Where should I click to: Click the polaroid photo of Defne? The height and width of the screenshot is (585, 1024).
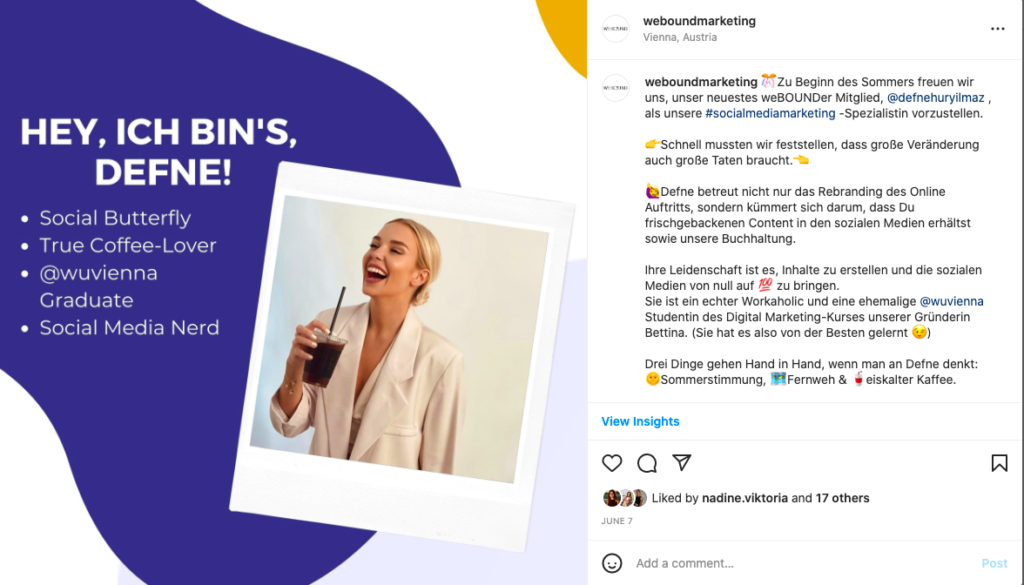click(x=400, y=340)
